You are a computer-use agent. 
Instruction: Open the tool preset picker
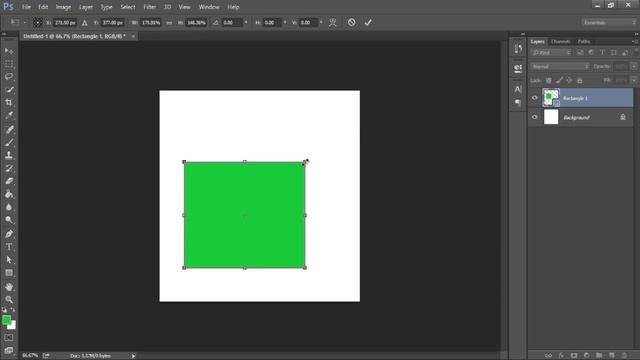pos(17,22)
